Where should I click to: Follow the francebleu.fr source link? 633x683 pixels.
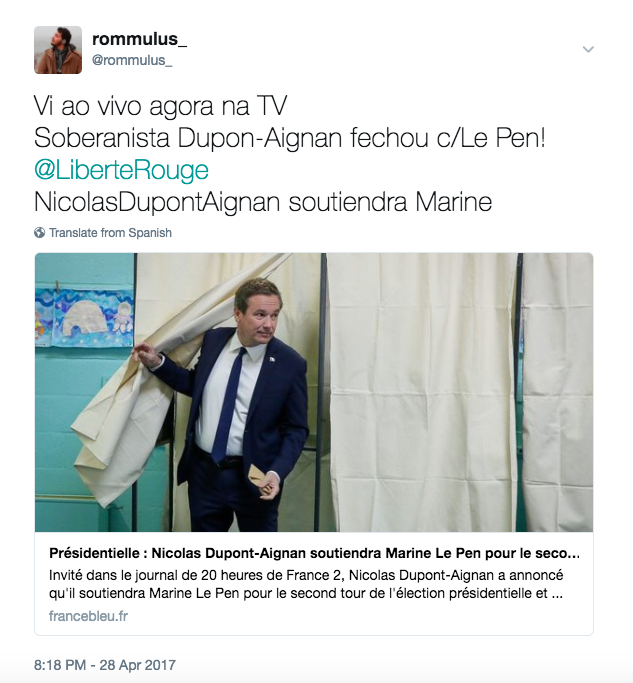(88, 616)
